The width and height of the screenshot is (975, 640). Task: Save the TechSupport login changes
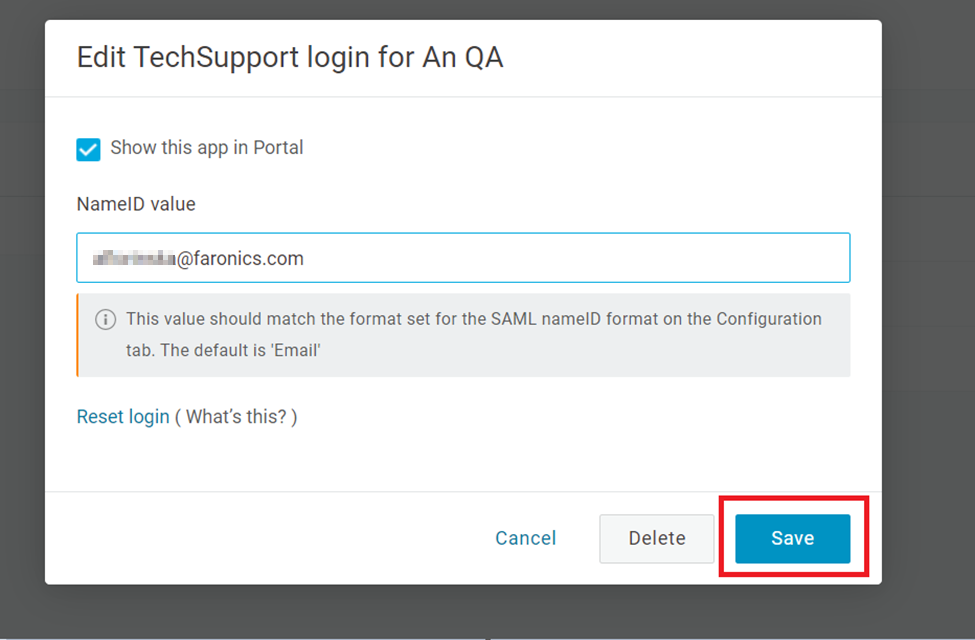(x=792, y=538)
